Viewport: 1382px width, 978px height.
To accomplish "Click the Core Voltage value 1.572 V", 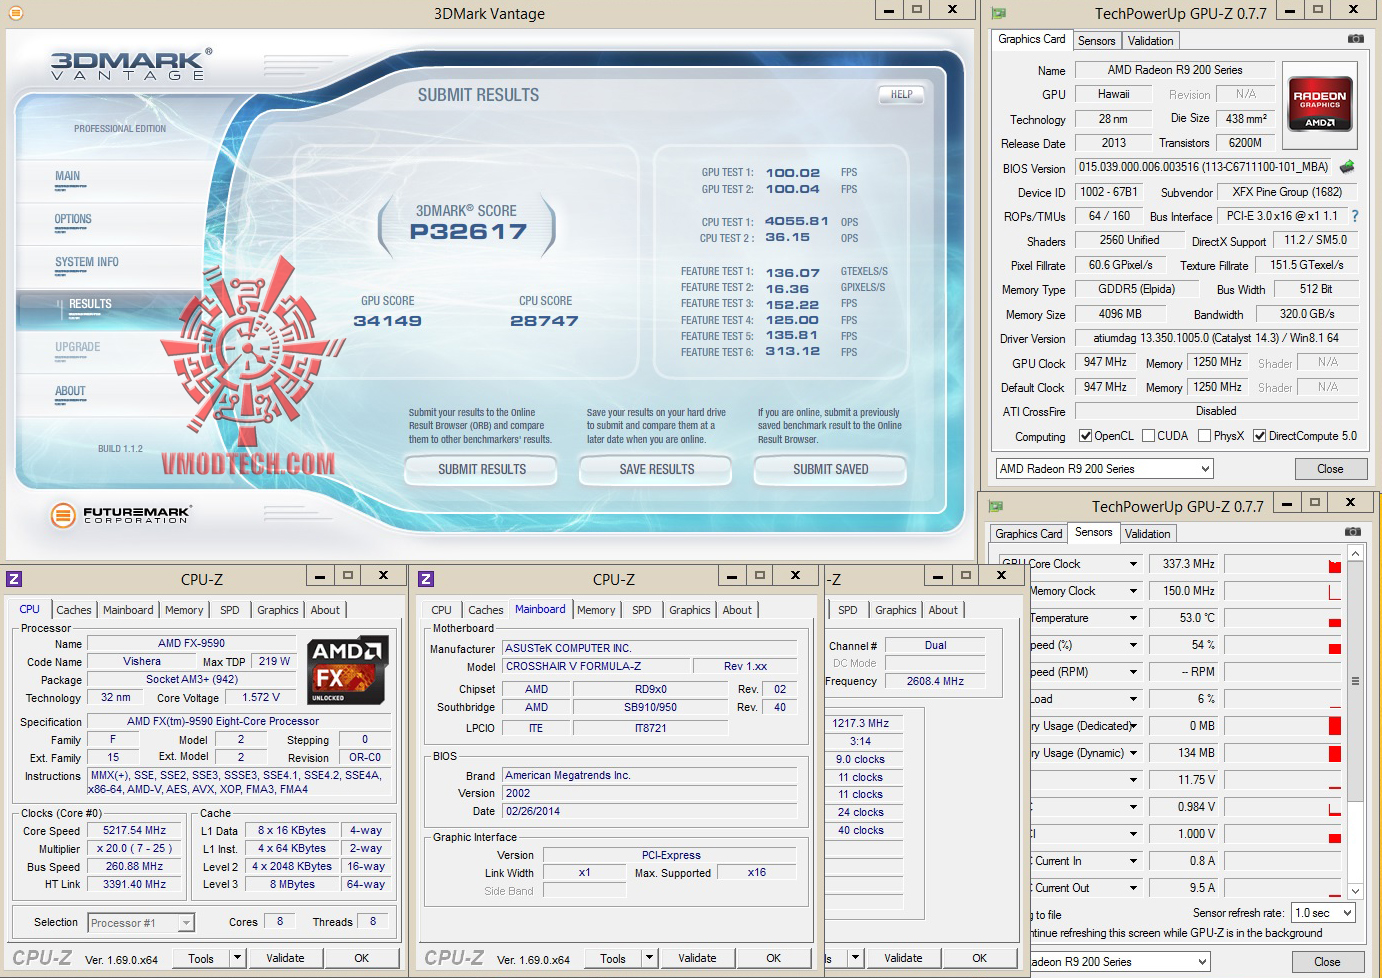I will (261, 697).
